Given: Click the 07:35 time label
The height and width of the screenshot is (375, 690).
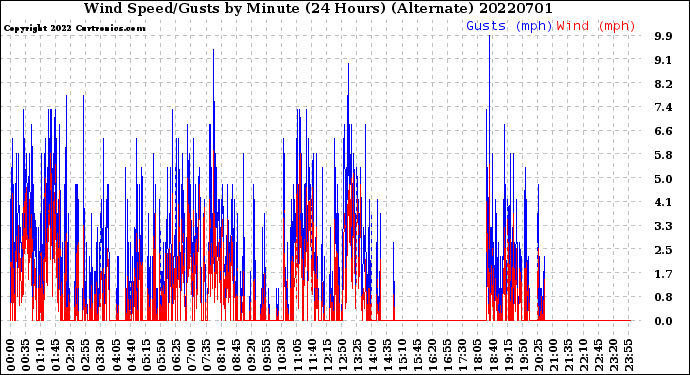Looking at the screenshot, I should pyautogui.click(x=206, y=355).
